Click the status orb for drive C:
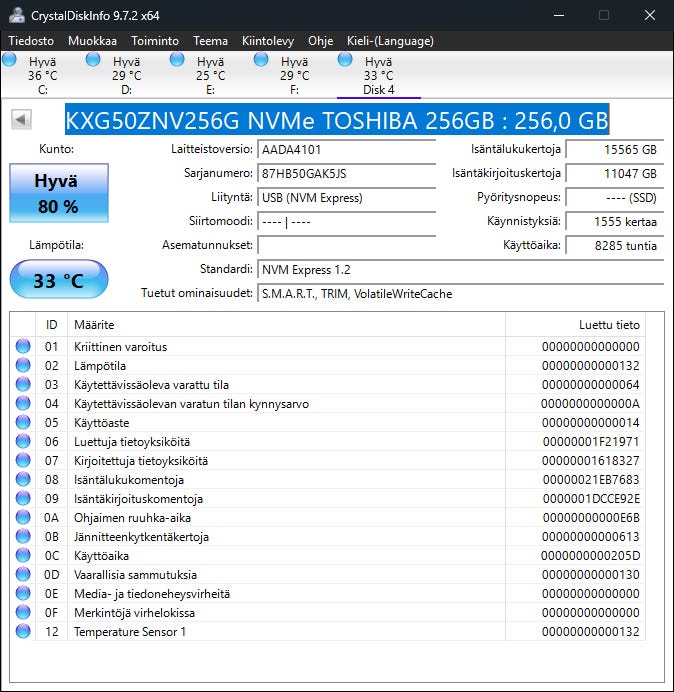The width and height of the screenshot is (674, 692). pos(10,60)
